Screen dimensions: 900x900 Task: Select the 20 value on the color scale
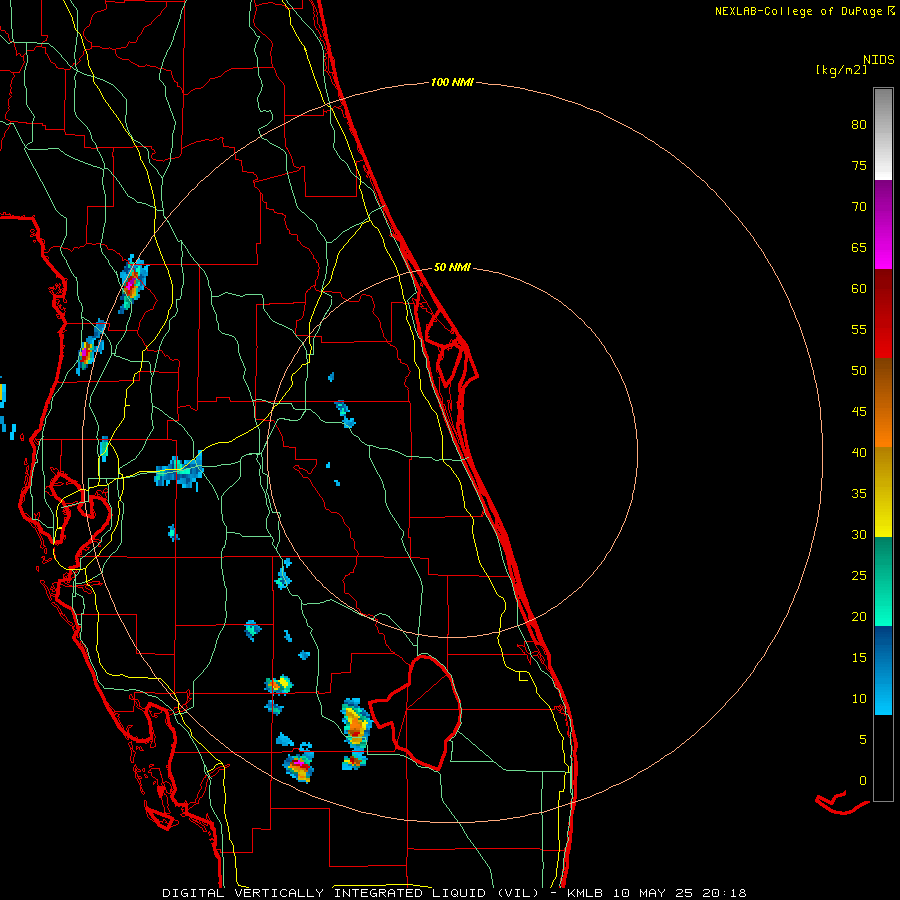[859, 616]
